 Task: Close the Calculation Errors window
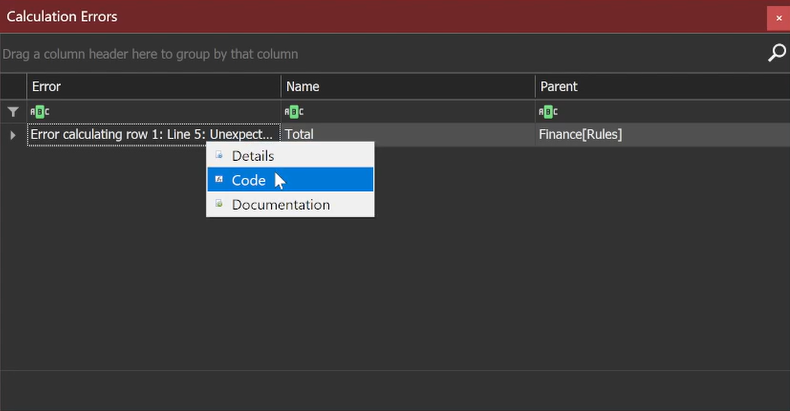tap(778, 17)
